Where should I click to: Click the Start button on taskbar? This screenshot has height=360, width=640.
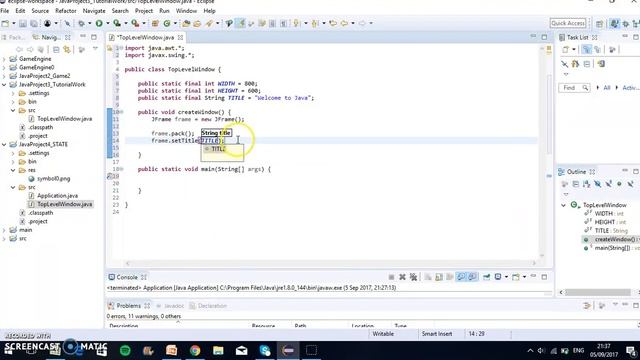pyautogui.click(x=9, y=350)
